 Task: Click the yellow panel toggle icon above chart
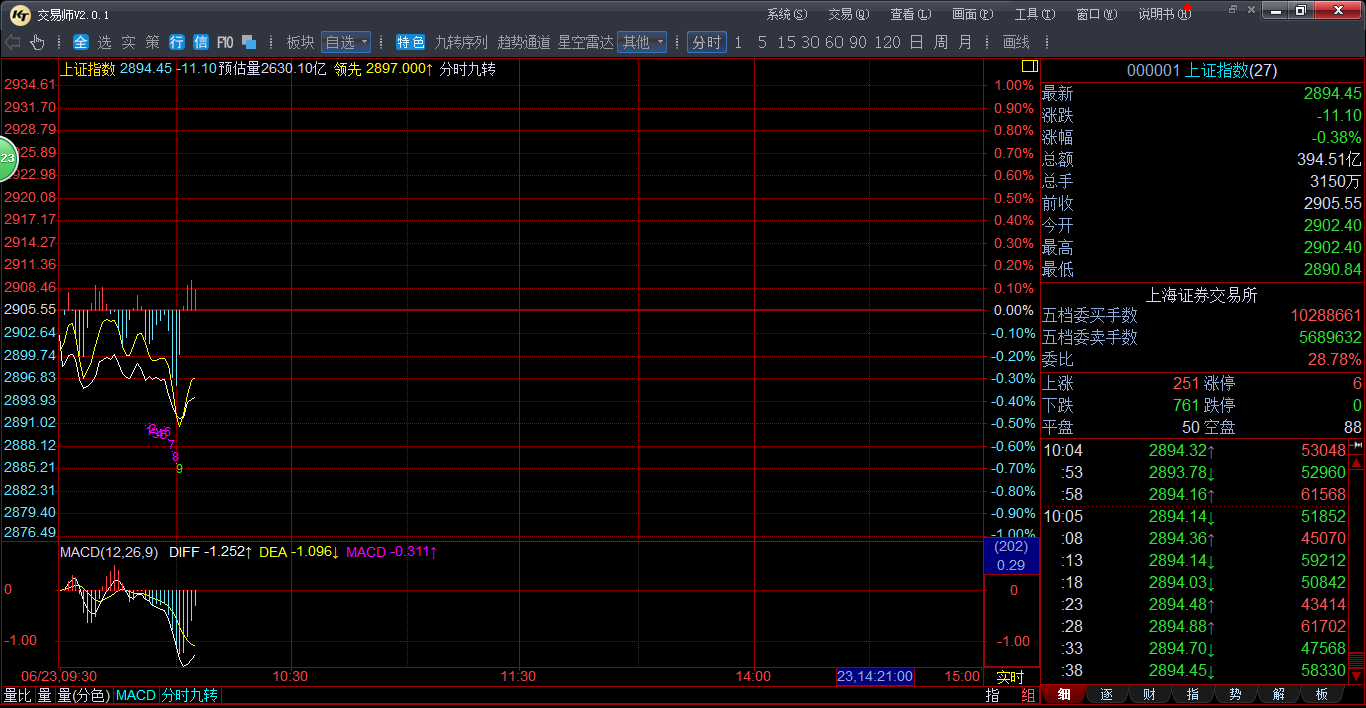(1028, 66)
